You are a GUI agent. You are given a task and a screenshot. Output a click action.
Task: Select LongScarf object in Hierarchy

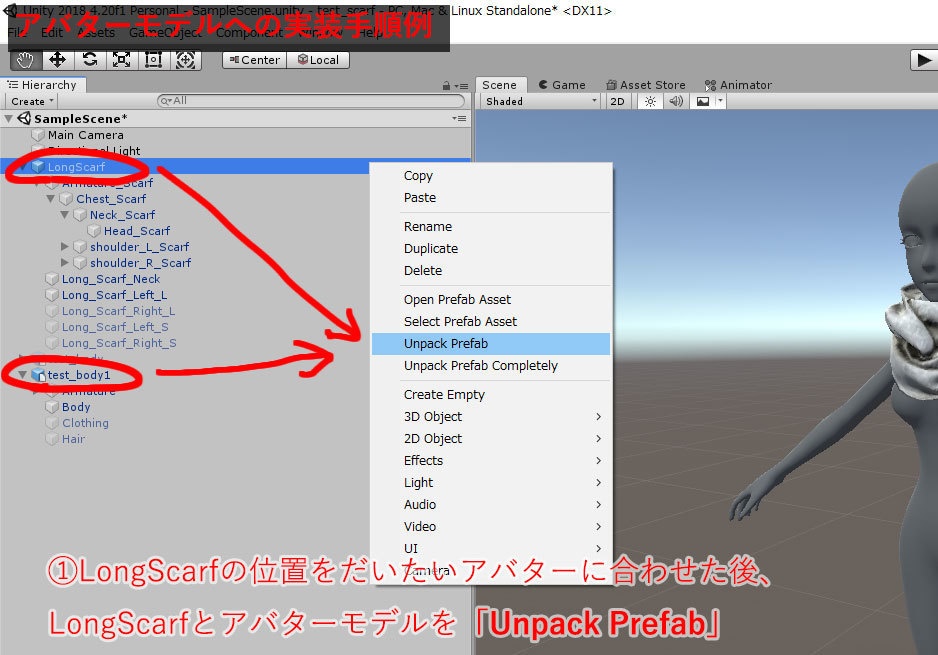[x=76, y=167]
